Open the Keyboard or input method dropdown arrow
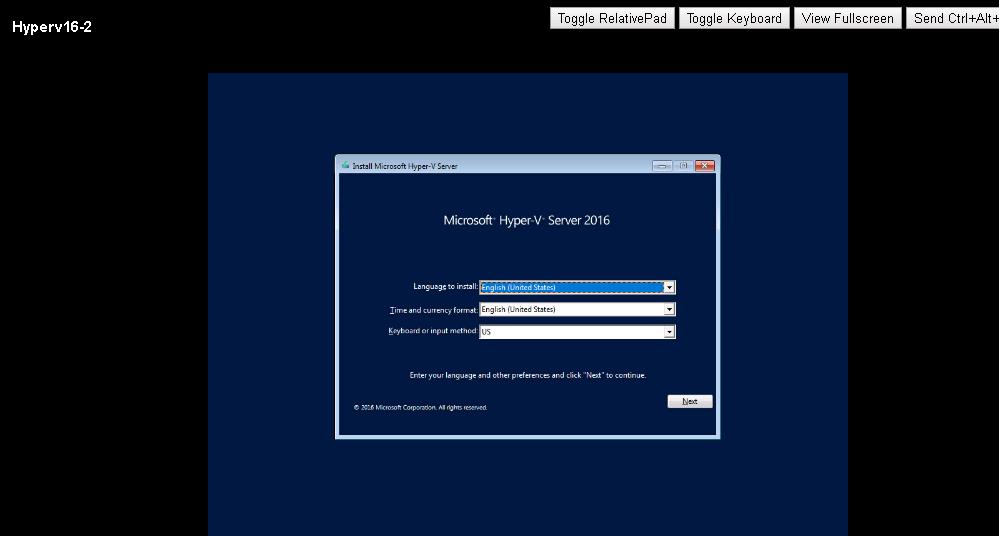 pyautogui.click(x=669, y=331)
